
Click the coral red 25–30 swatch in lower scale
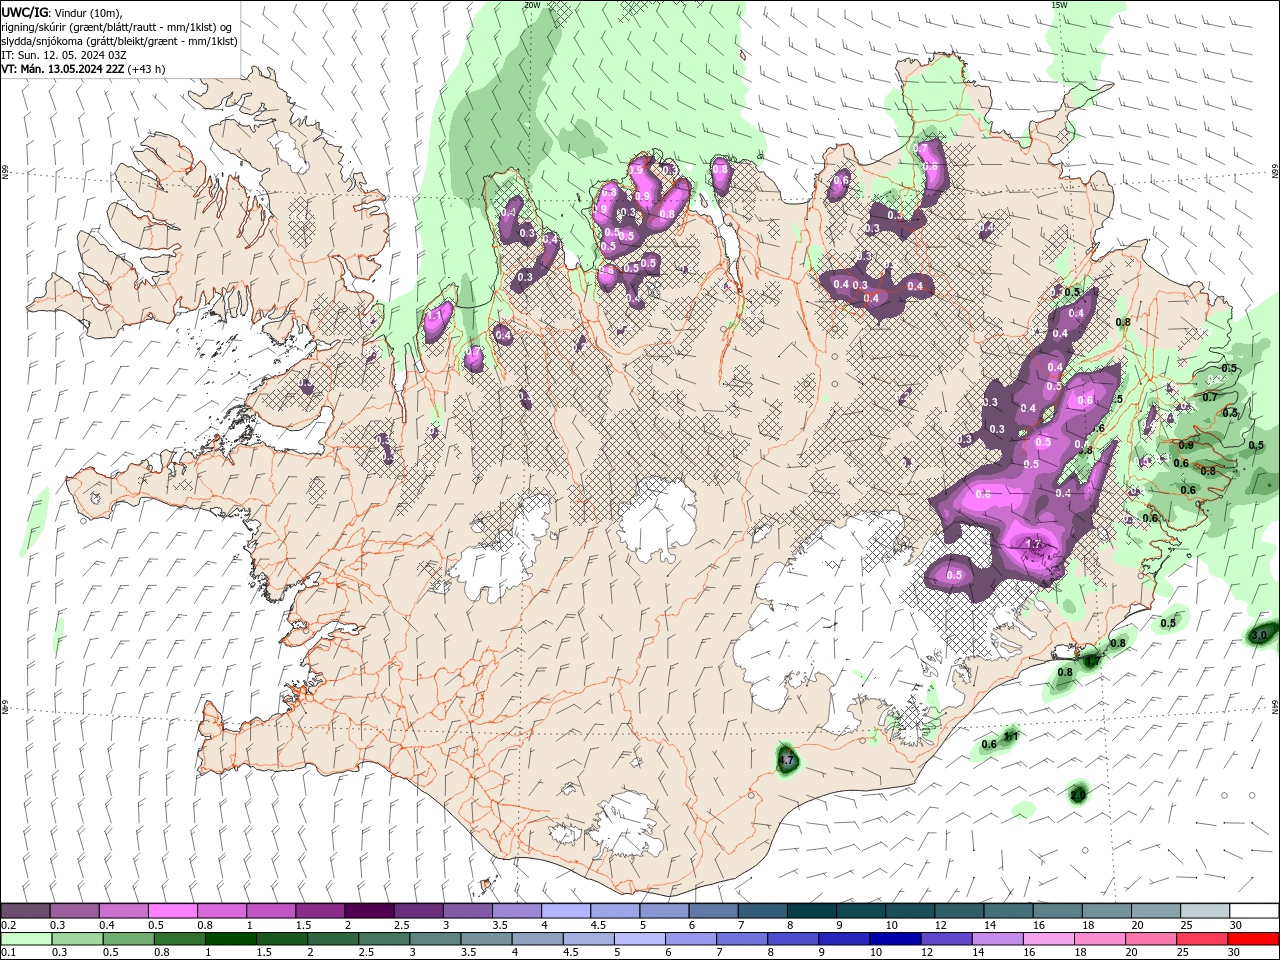point(1201,939)
